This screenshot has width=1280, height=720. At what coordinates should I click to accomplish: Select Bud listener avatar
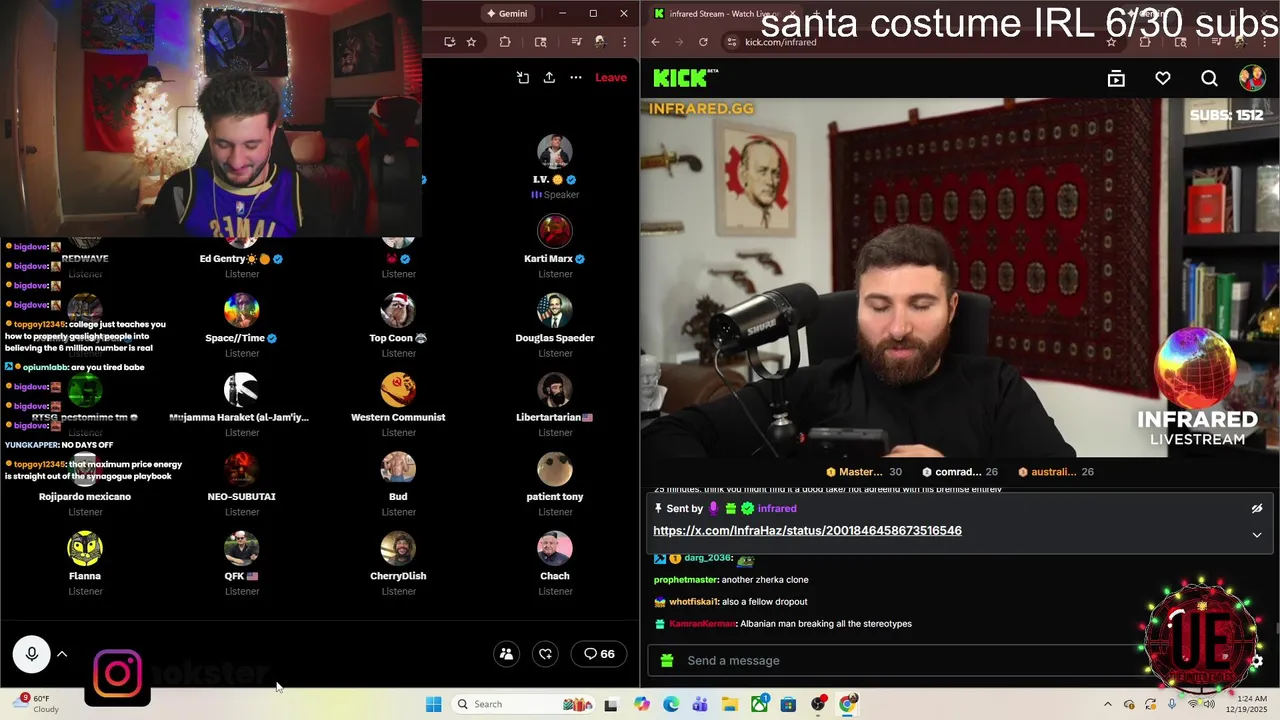(x=398, y=469)
